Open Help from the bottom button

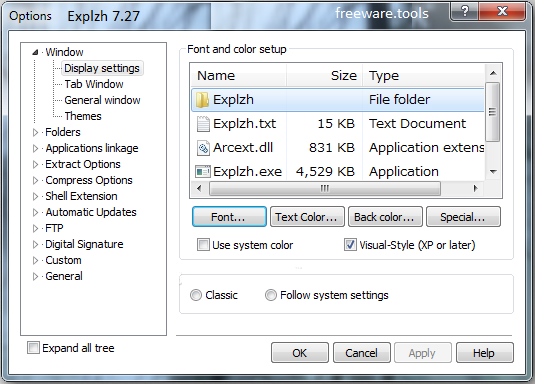coord(485,353)
